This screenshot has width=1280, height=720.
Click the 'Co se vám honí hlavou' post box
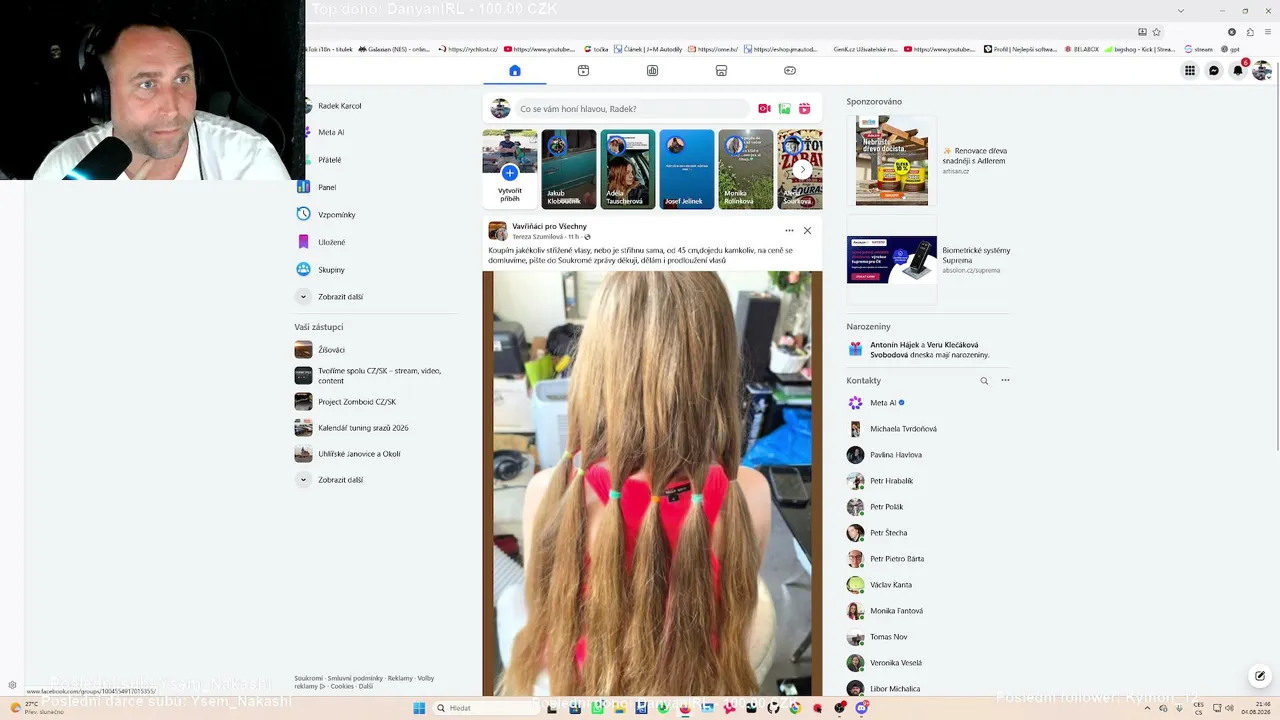pos(632,109)
